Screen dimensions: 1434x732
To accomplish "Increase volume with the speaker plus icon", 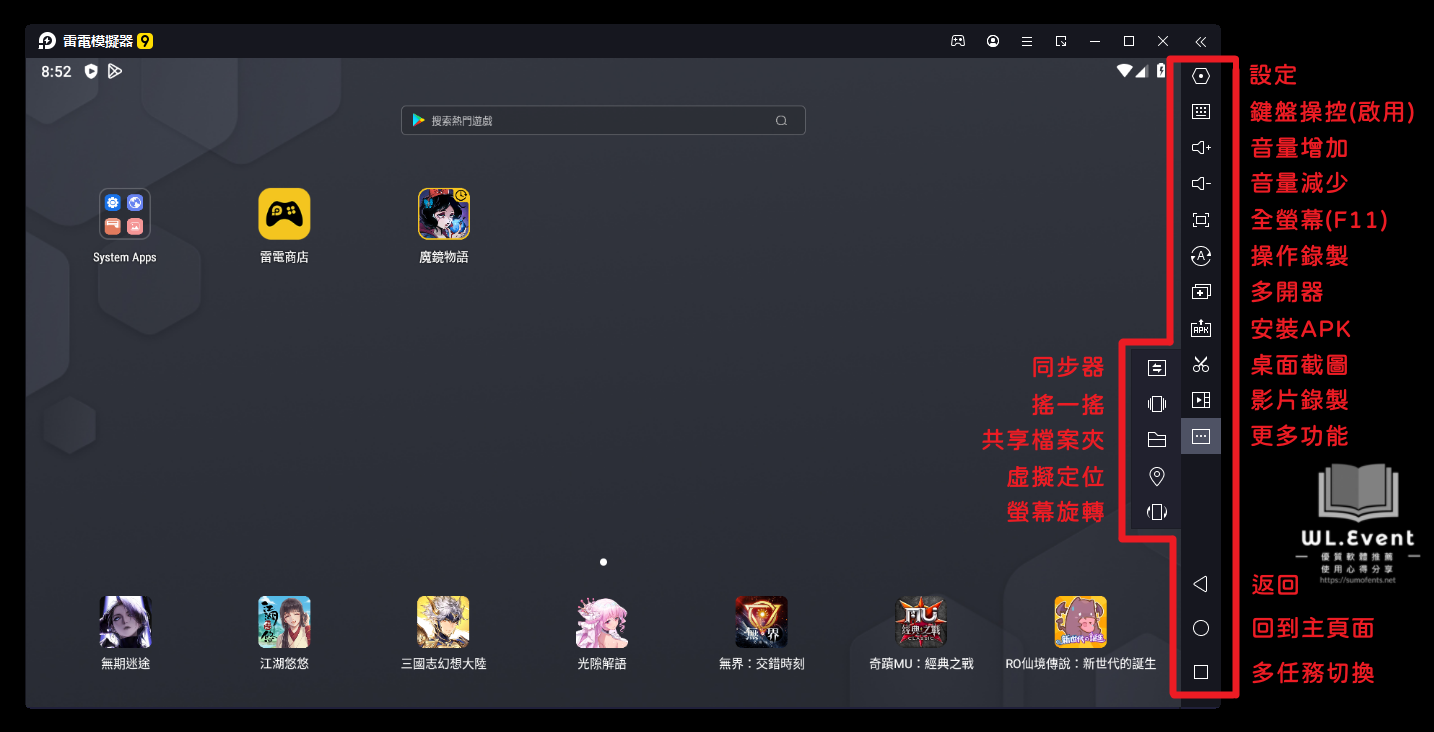I will coord(1201,148).
